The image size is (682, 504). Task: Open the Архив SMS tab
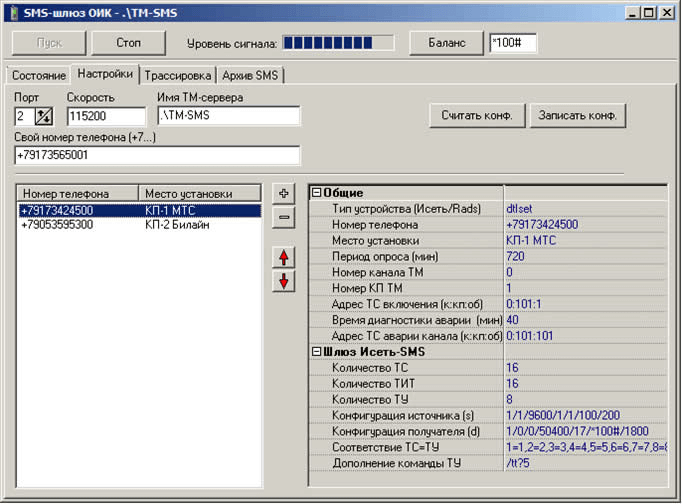(x=252, y=75)
